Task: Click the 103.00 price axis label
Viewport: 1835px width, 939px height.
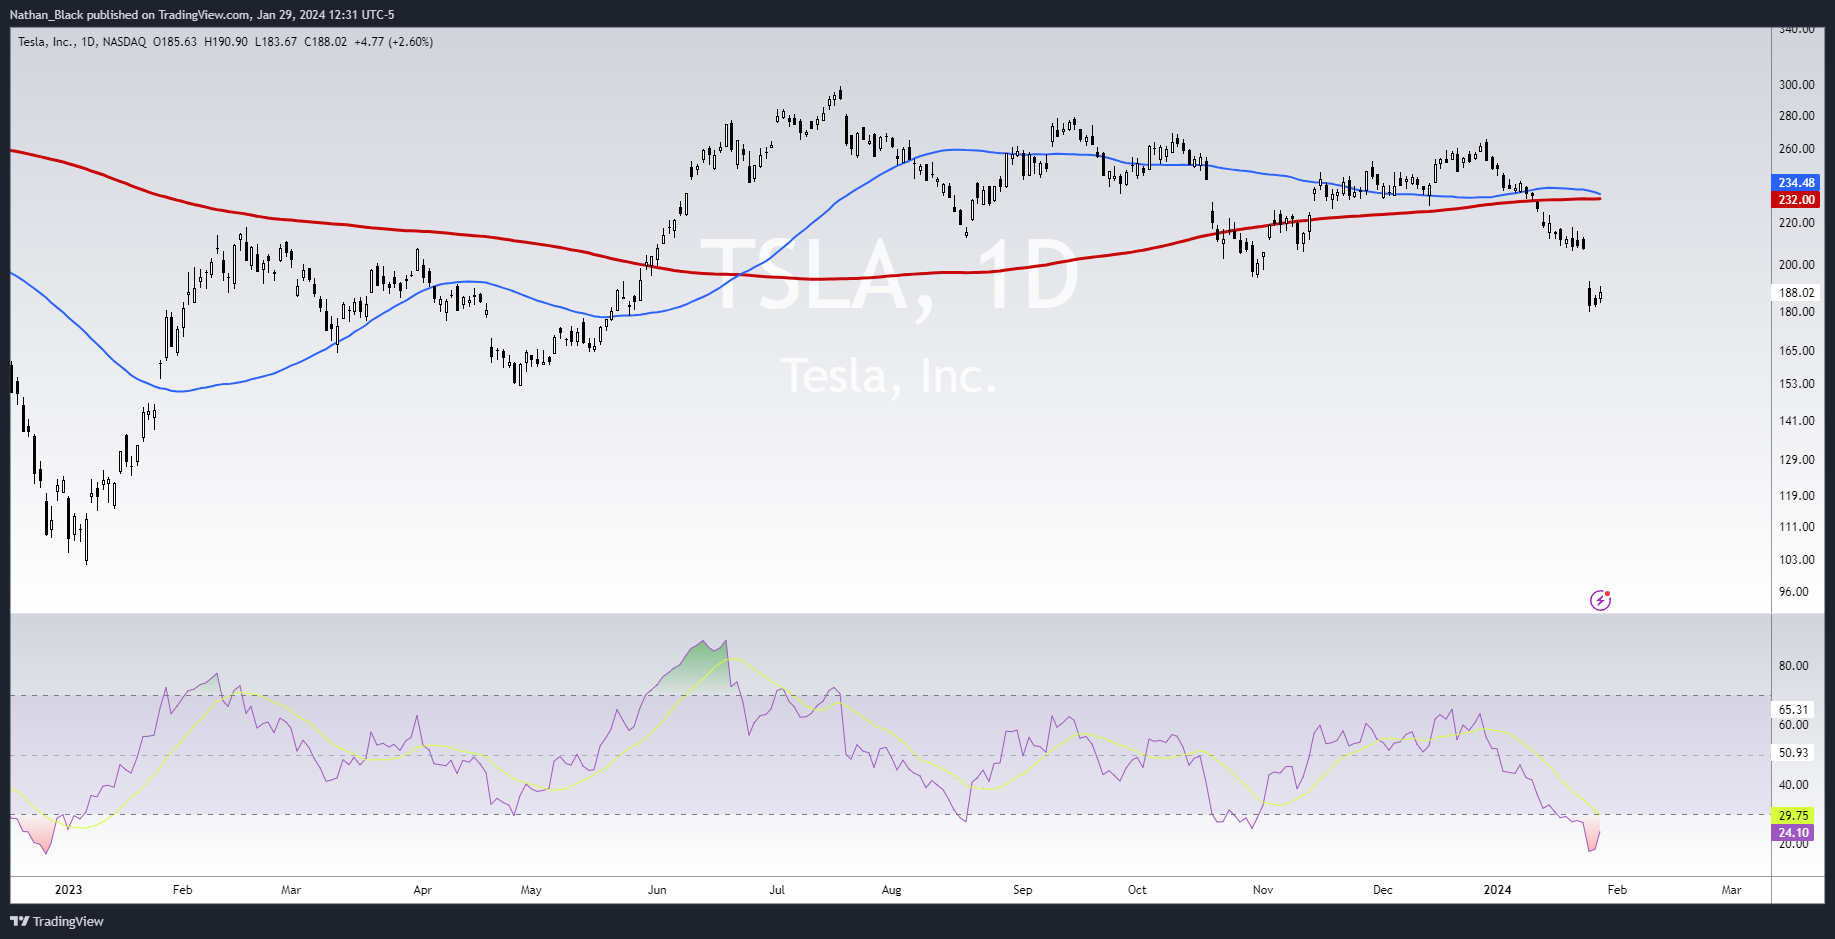Action: [1796, 560]
